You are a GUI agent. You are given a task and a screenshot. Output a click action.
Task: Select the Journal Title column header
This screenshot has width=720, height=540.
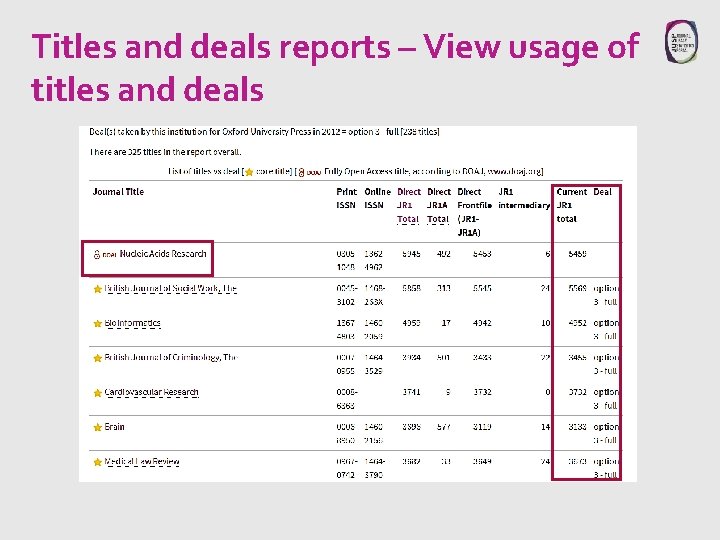point(118,192)
